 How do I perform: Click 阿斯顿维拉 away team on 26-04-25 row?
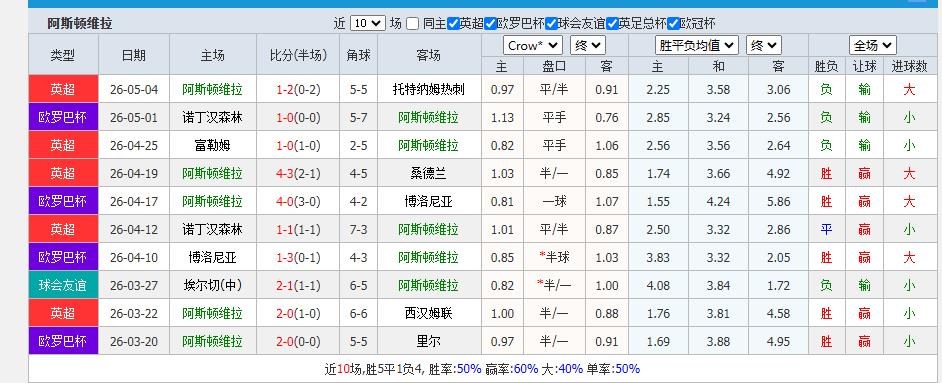[428, 145]
